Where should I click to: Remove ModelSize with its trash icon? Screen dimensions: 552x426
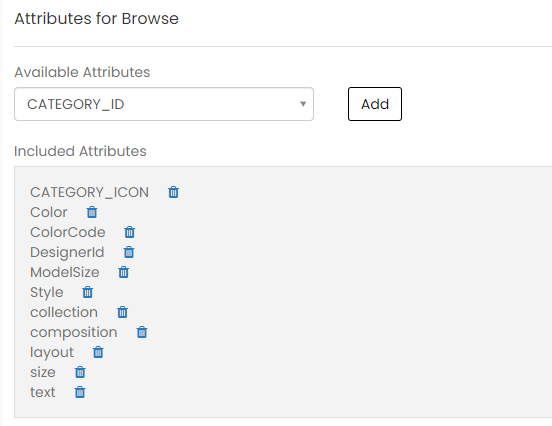124,272
